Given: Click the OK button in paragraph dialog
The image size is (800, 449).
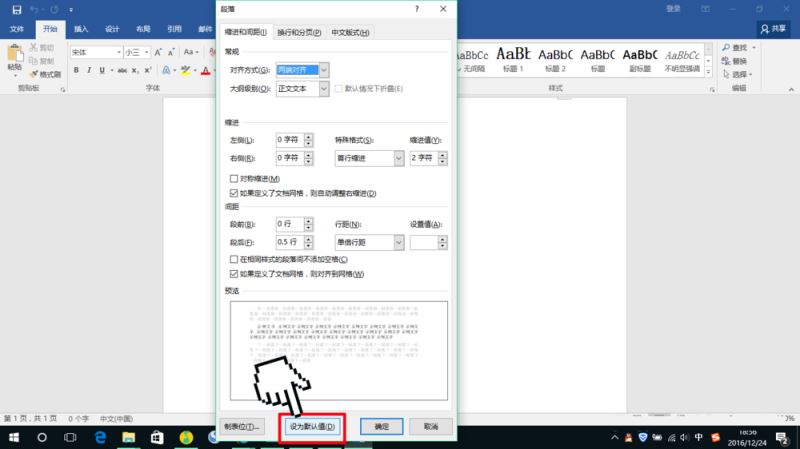Looking at the screenshot, I should 382,427.
